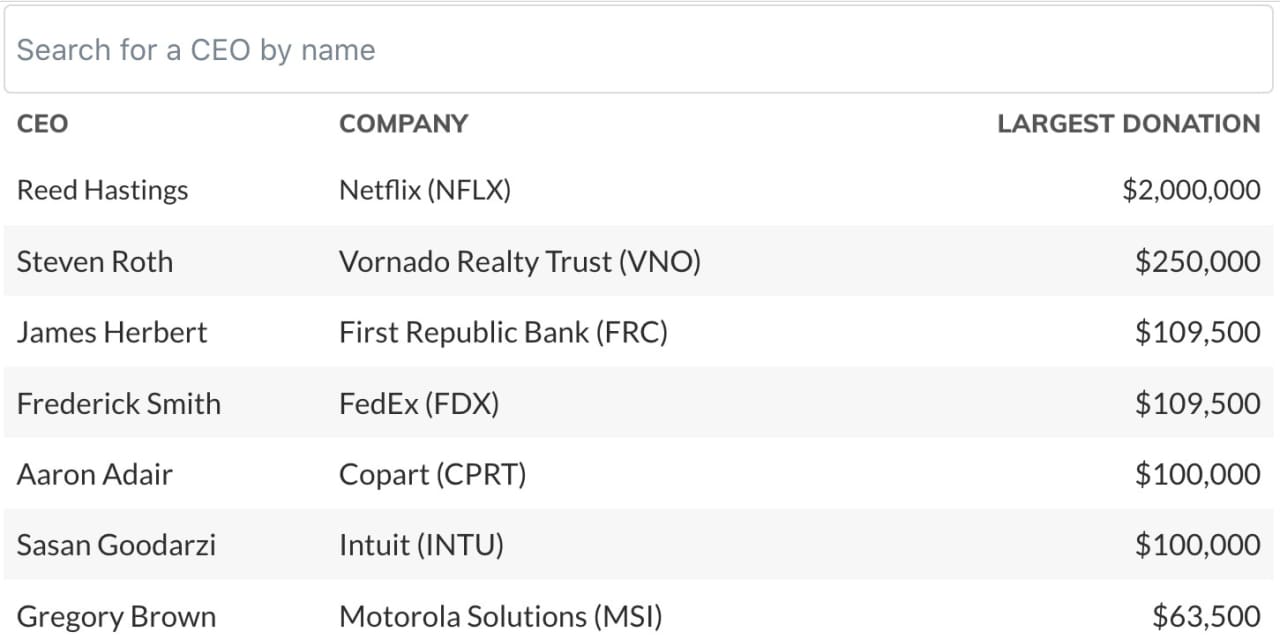Sort by the COMPANY column header
Screen dimensions: 1280x640
(403, 124)
